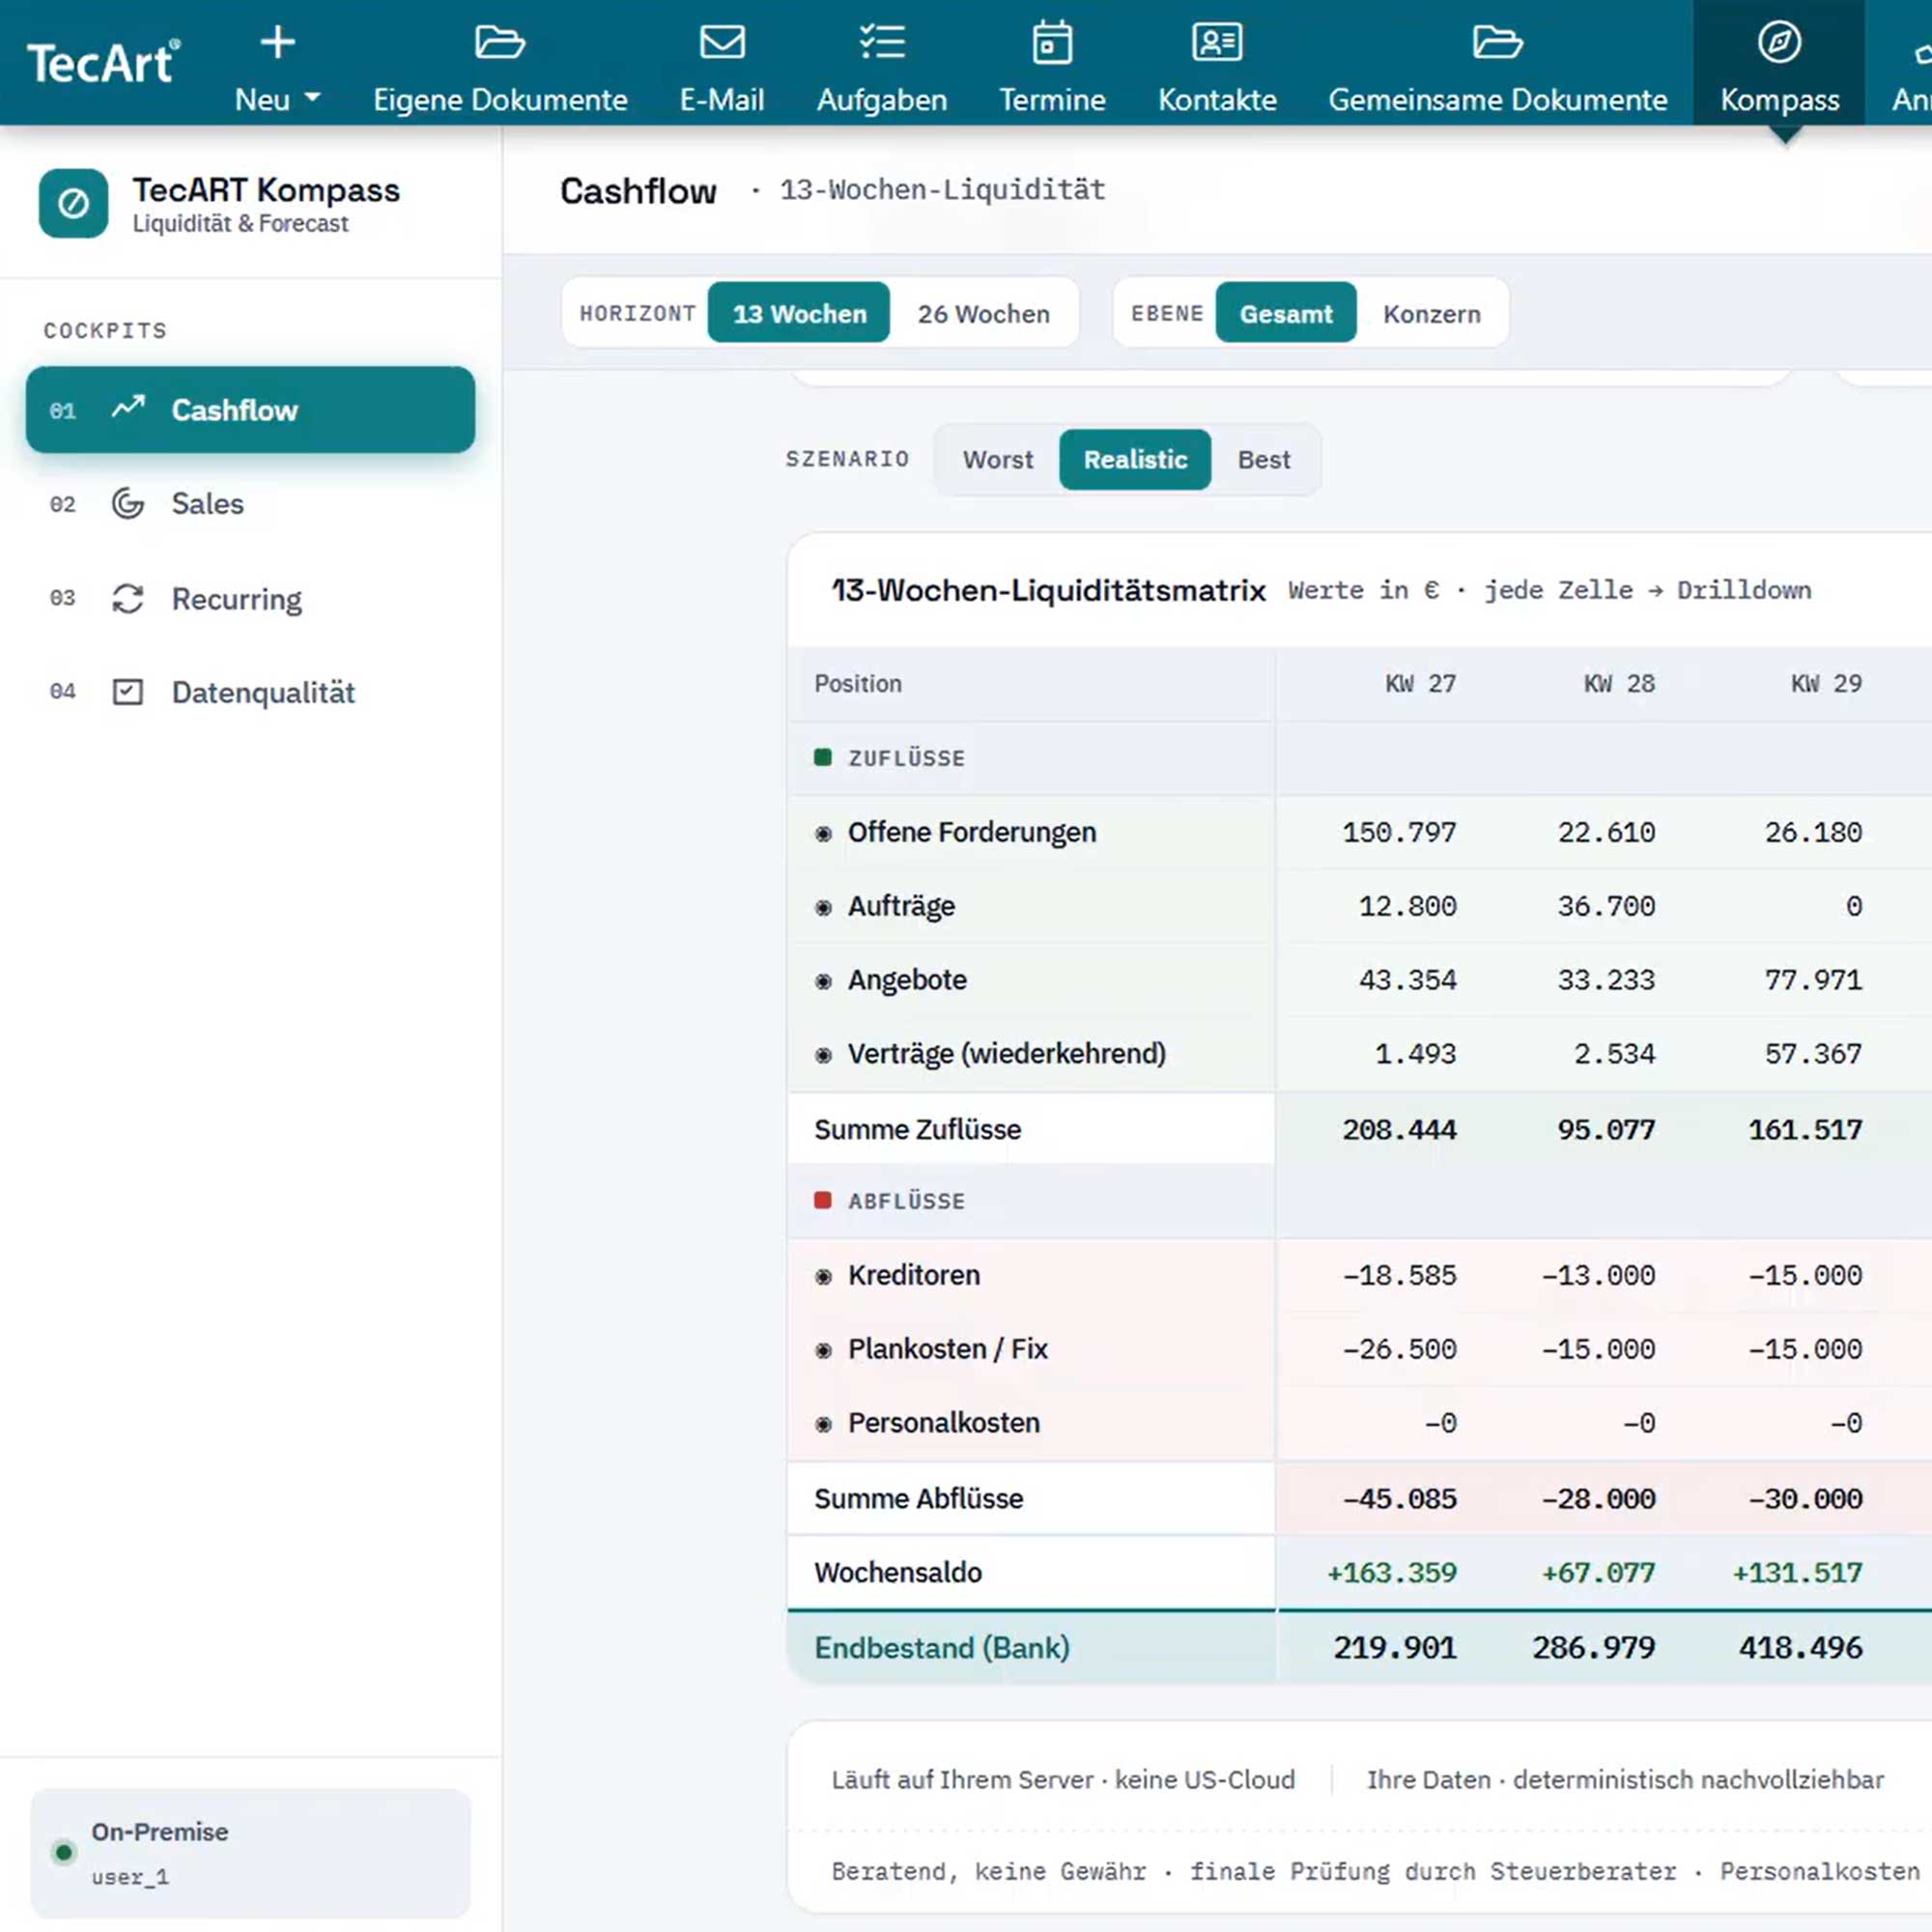Click Wochensaldo value +163.359
1932x1932 pixels.
pyautogui.click(x=1391, y=1573)
